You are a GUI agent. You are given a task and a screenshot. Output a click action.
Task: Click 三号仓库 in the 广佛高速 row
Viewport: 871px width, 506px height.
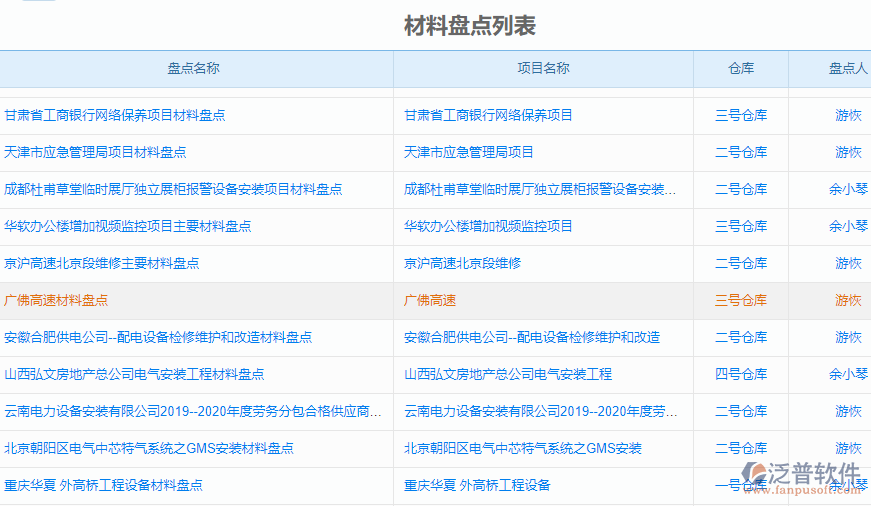[741, 300]
